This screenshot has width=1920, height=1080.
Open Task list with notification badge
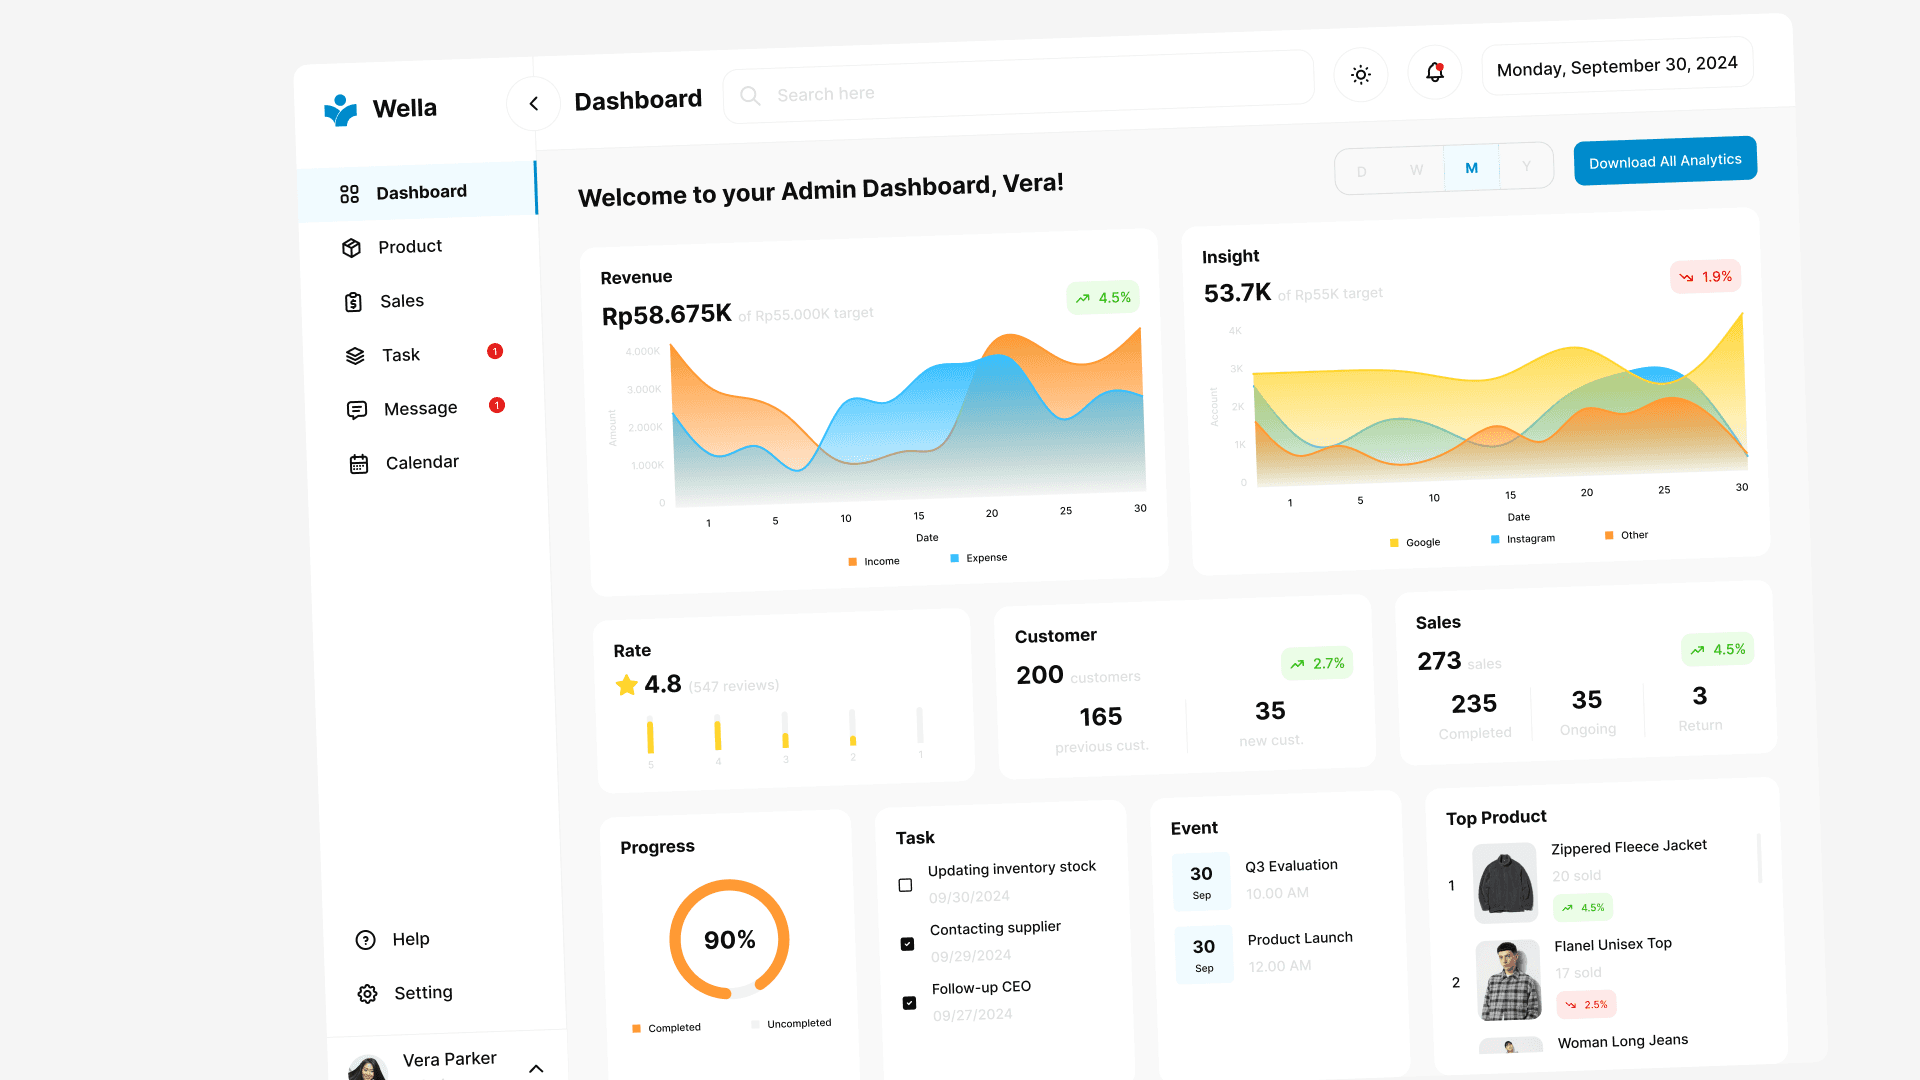tap(400, 355)
